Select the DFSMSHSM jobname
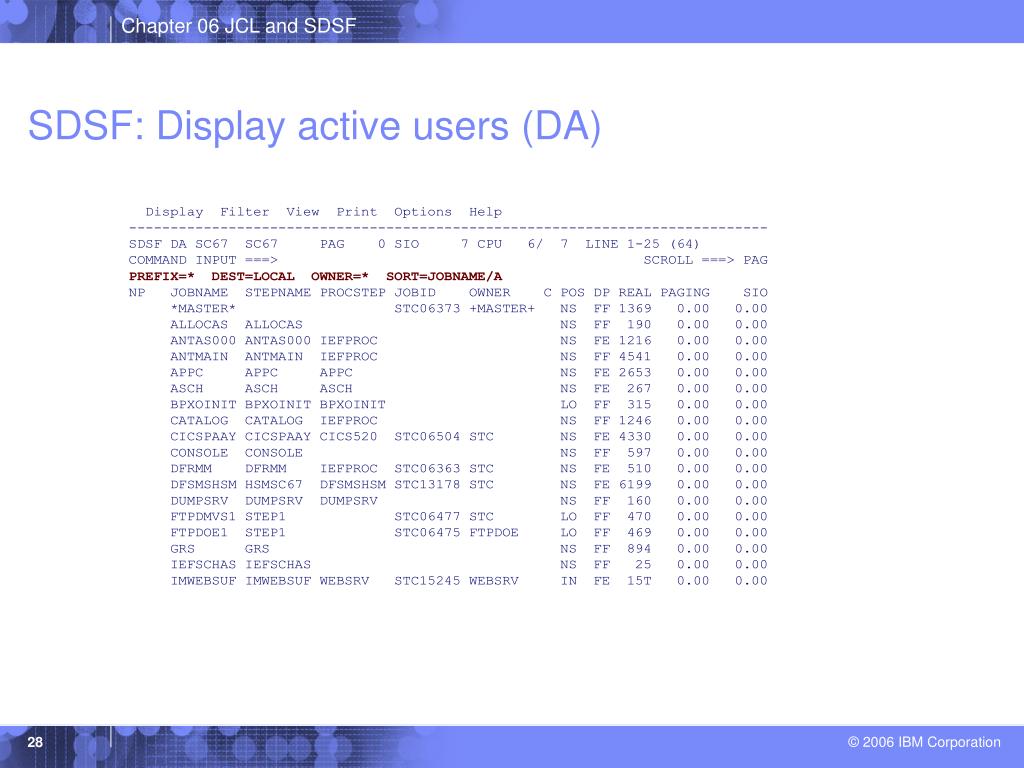 (x=203, y=485)
